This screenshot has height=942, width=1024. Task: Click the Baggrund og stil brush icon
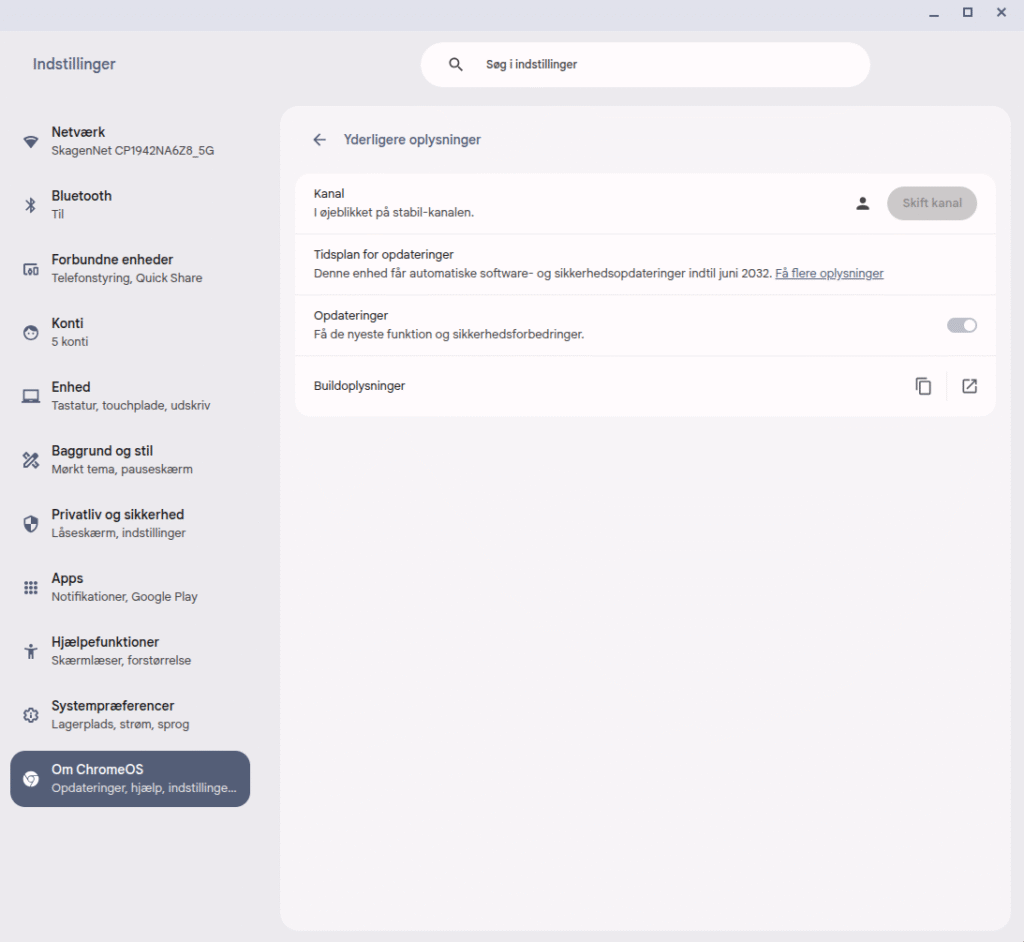(30, 459)
